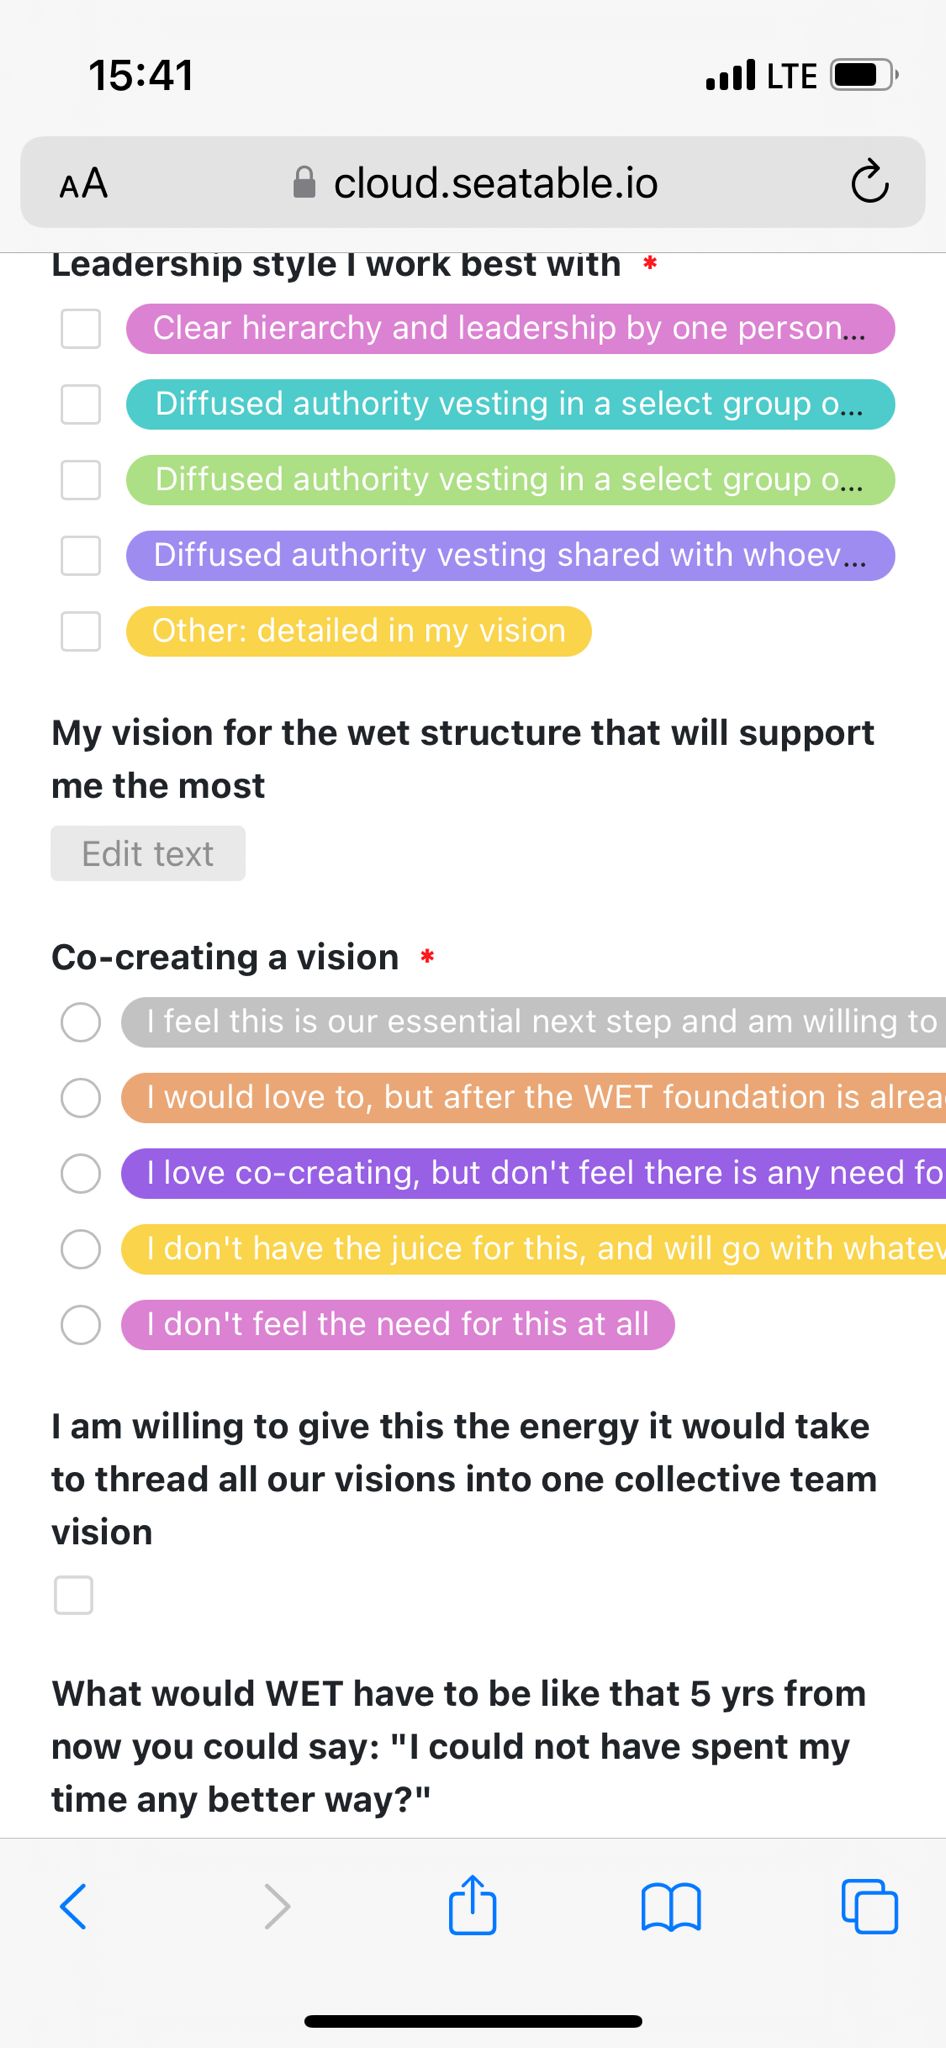Check the 'Clear hierarchy and leadership' checkbox
The image size is (946, 2048).
point(81,329)
